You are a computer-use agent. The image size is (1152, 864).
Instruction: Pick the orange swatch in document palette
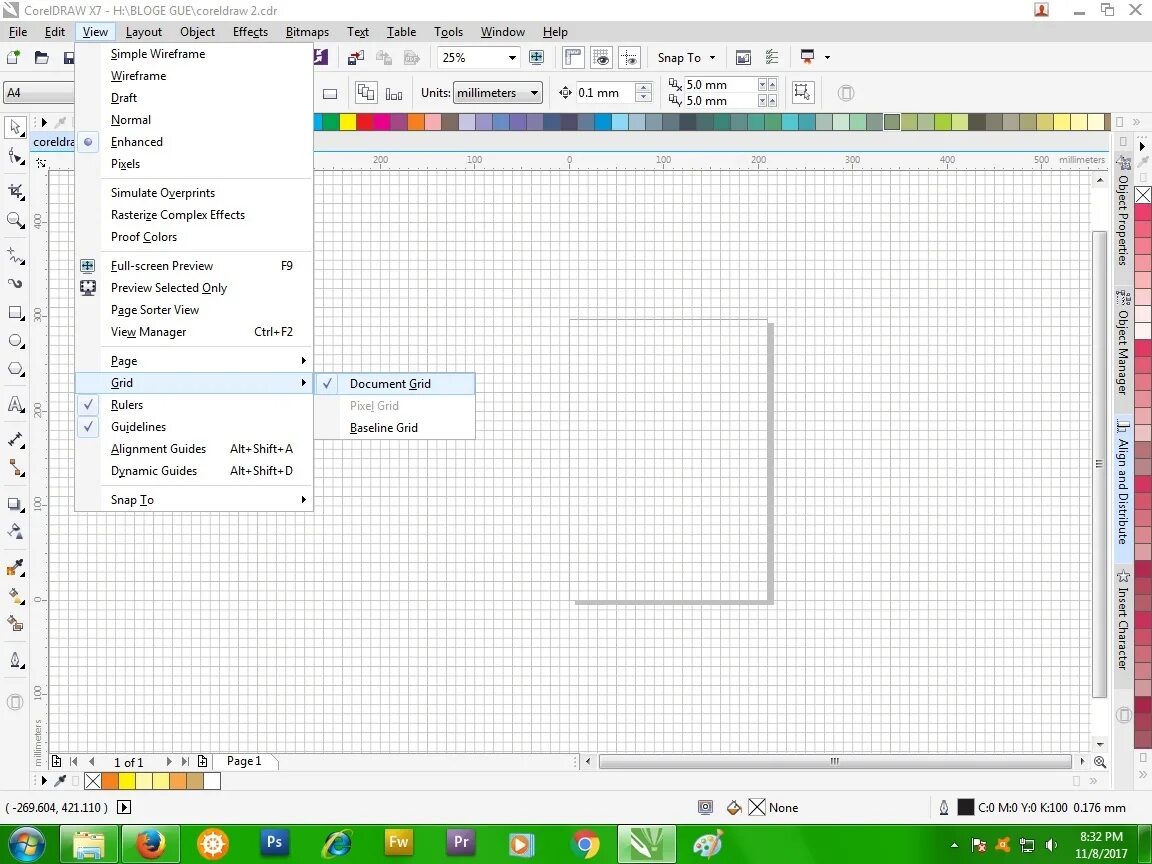[109, 781]
